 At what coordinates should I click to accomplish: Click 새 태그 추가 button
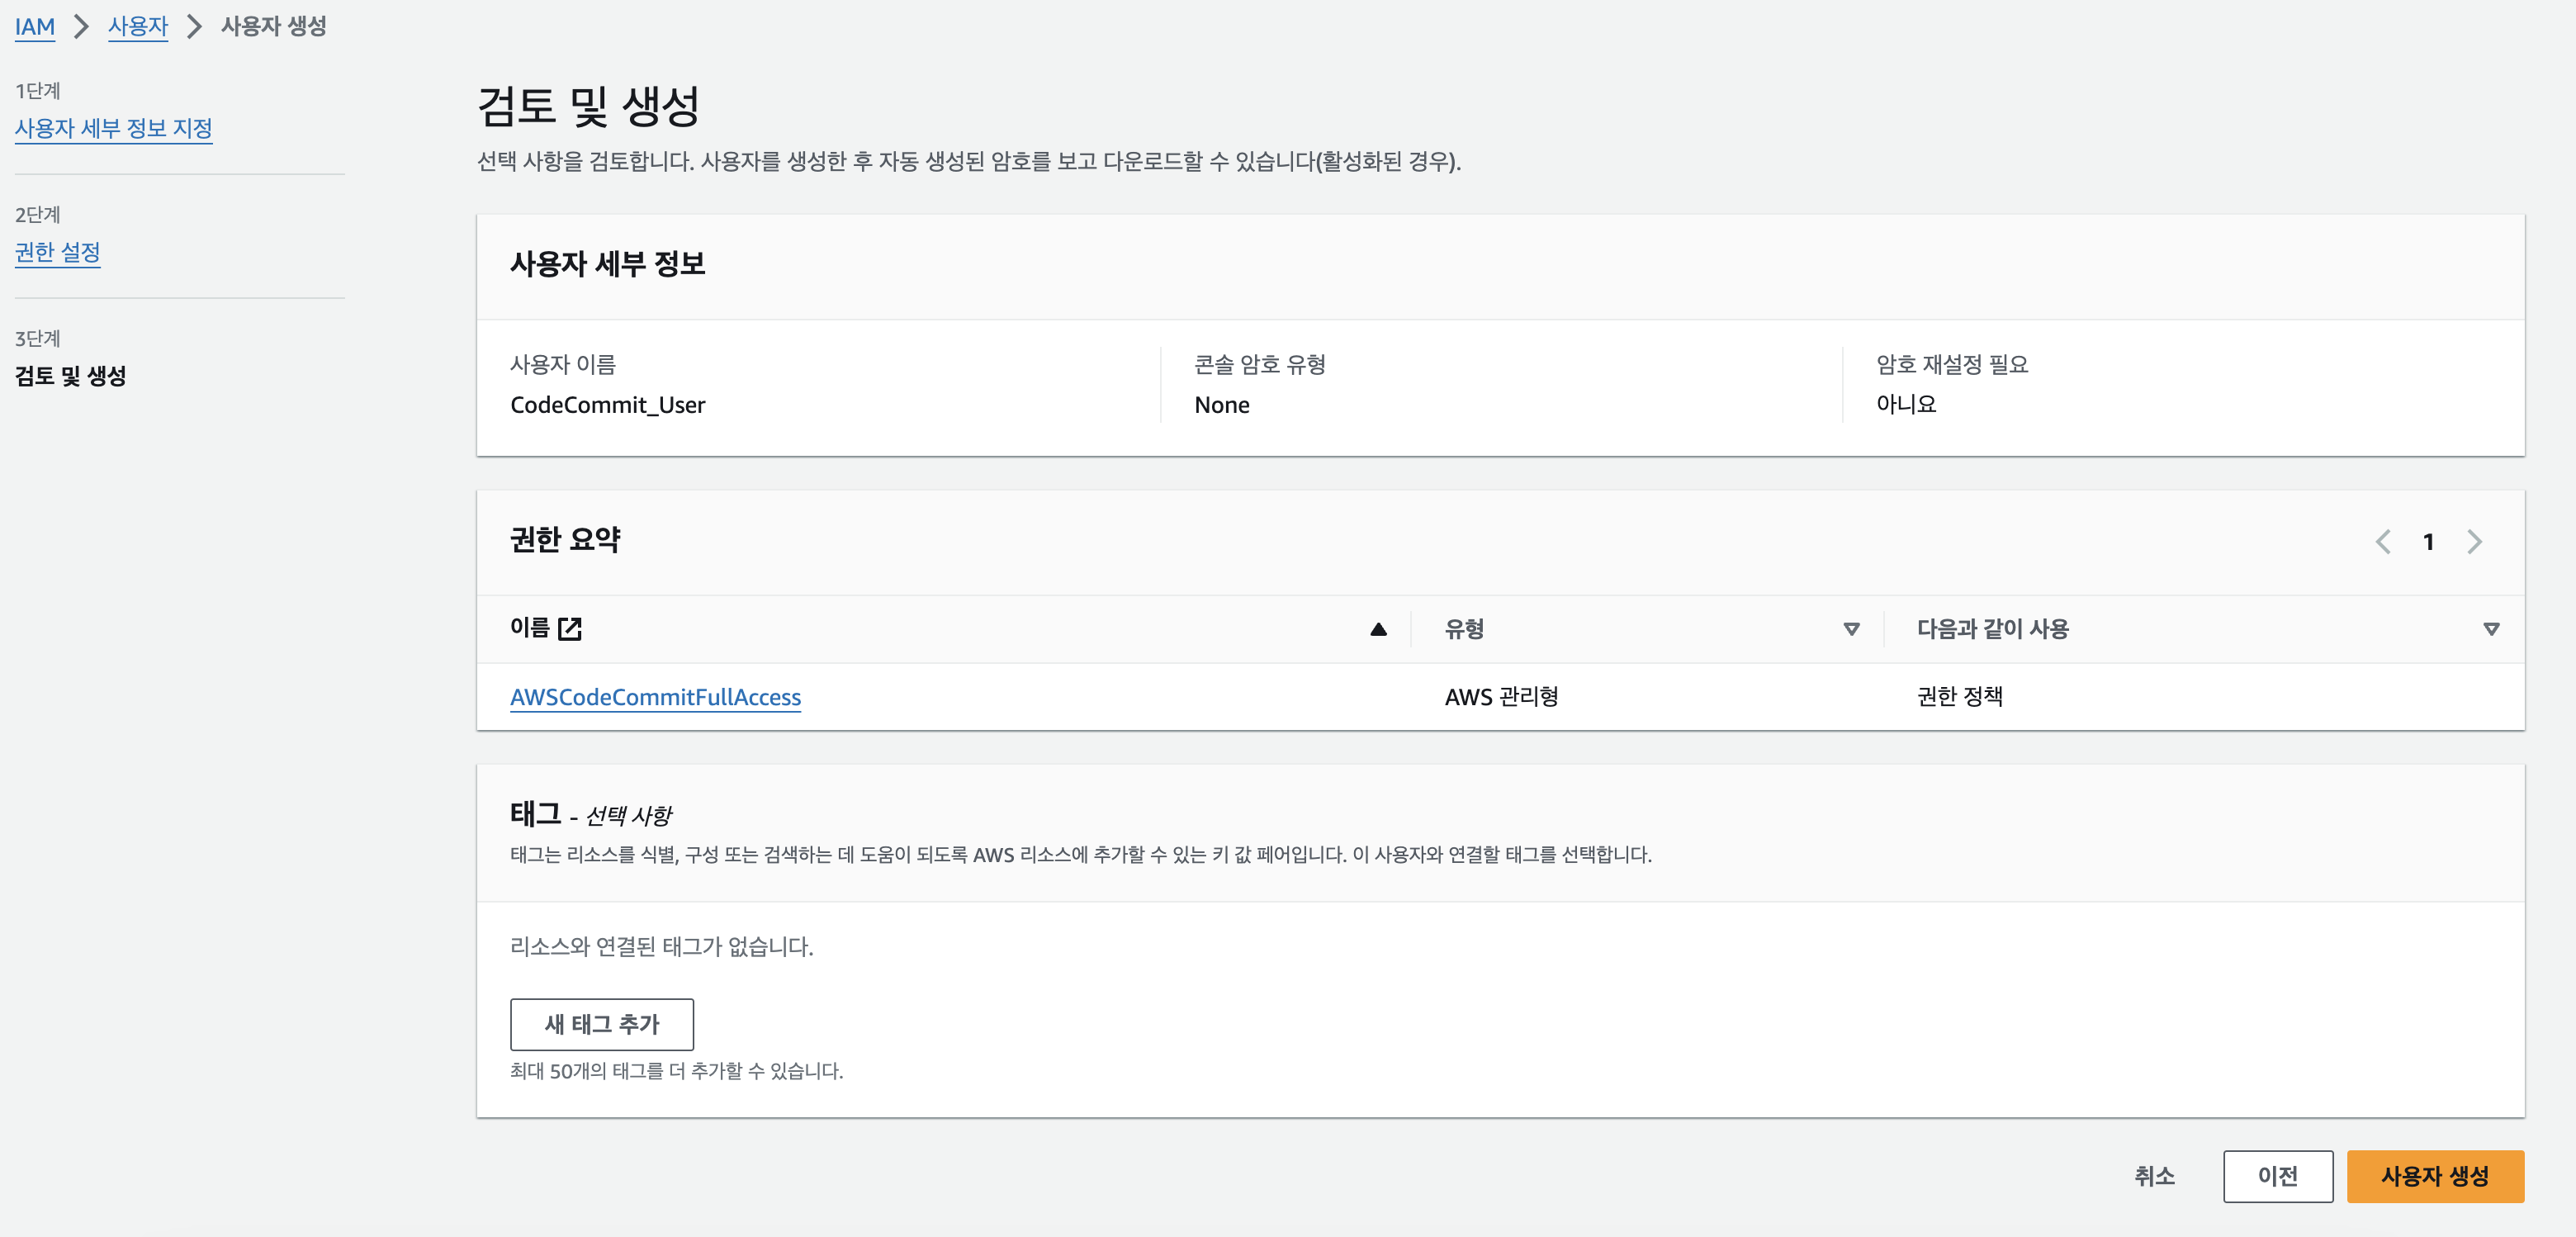click(x=602, y=1024)
